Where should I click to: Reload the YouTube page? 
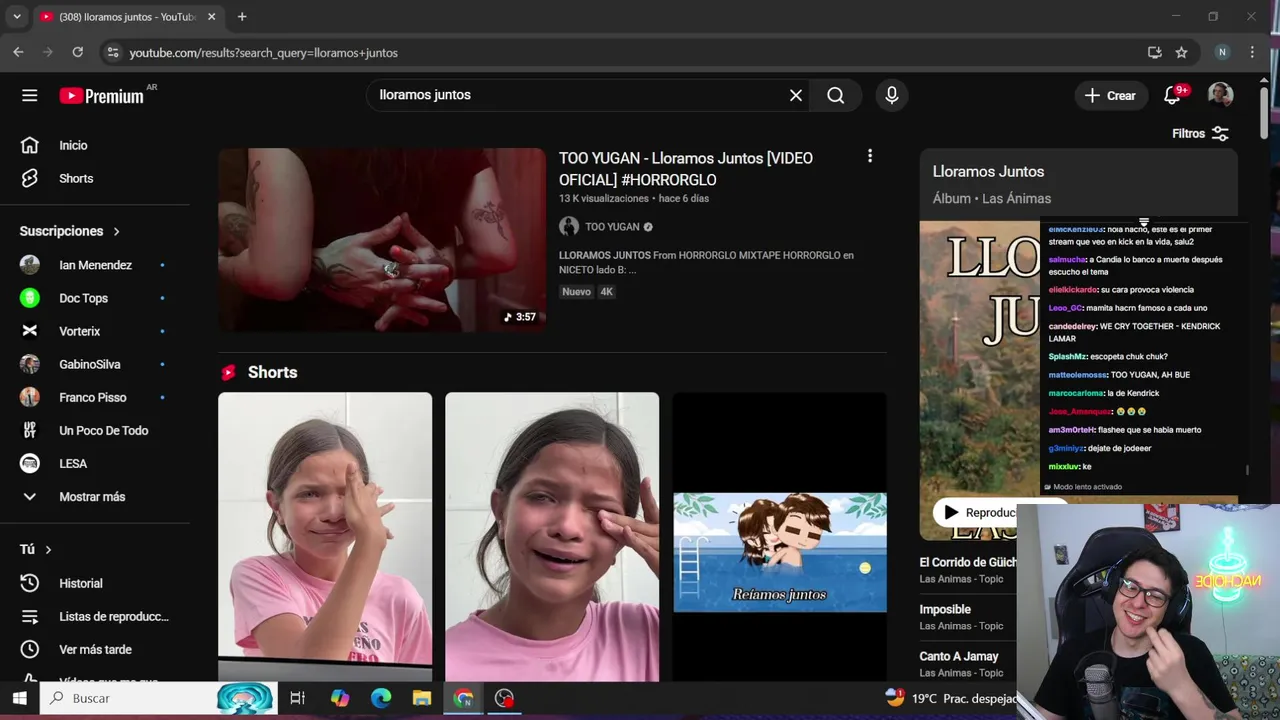(x=78, y=52)
